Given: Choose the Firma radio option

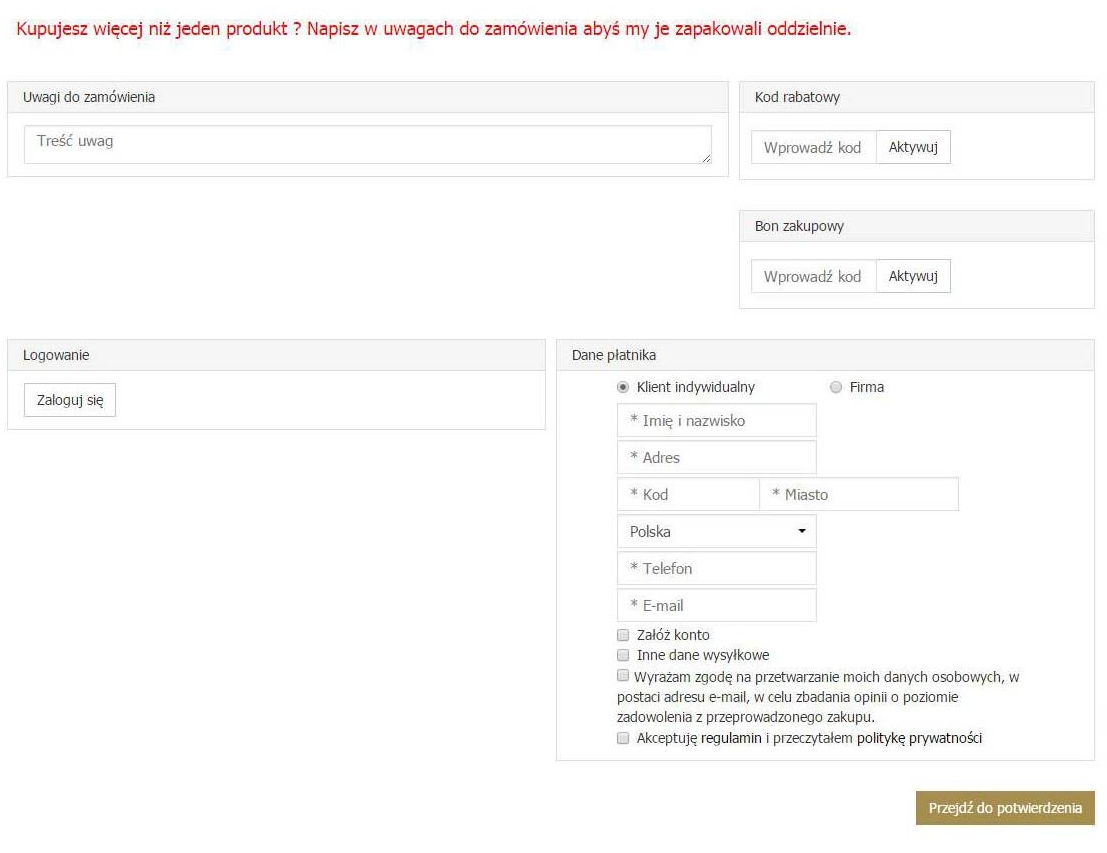Looking at the screenshot, I should click(x=836, y=387).
